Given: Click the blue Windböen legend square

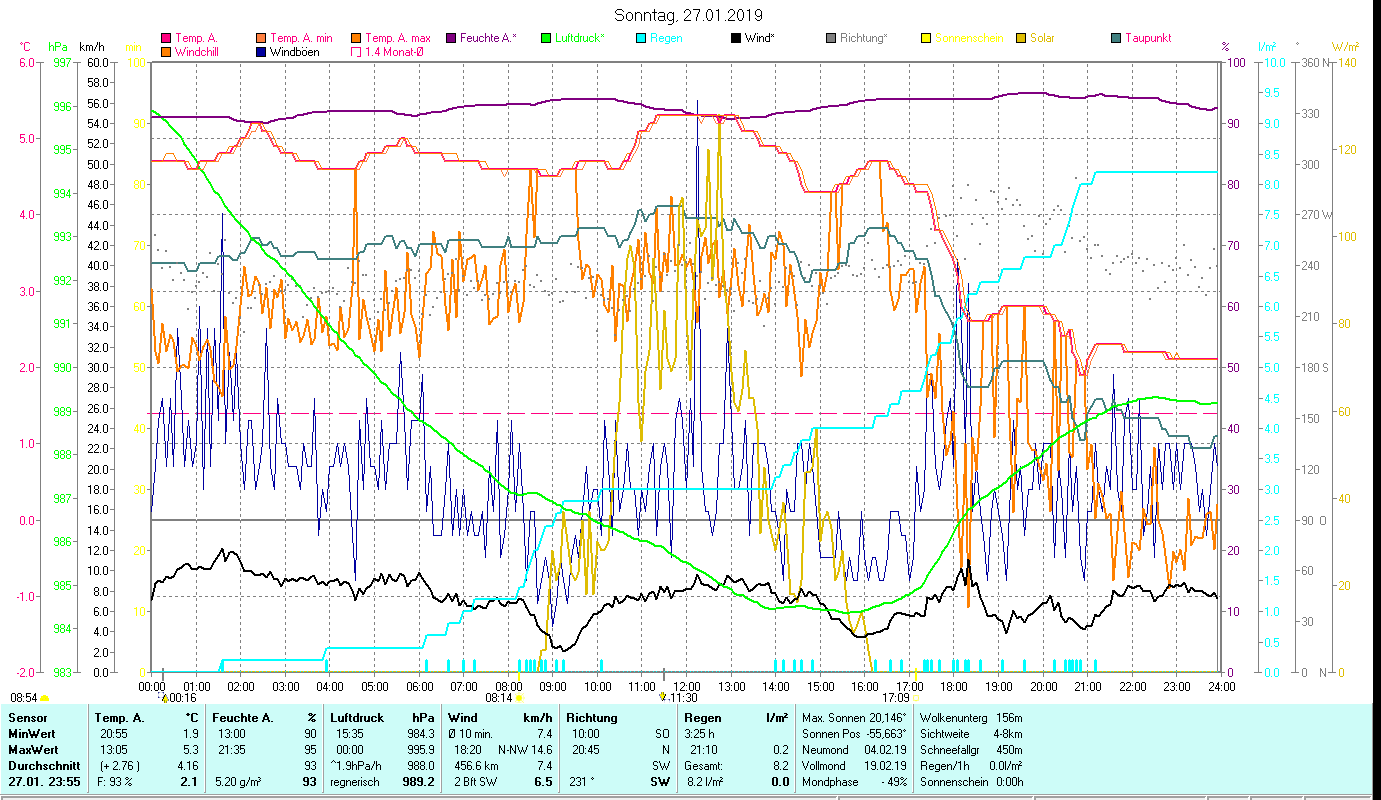Looking at the screenshot, I should pos(261,52).
